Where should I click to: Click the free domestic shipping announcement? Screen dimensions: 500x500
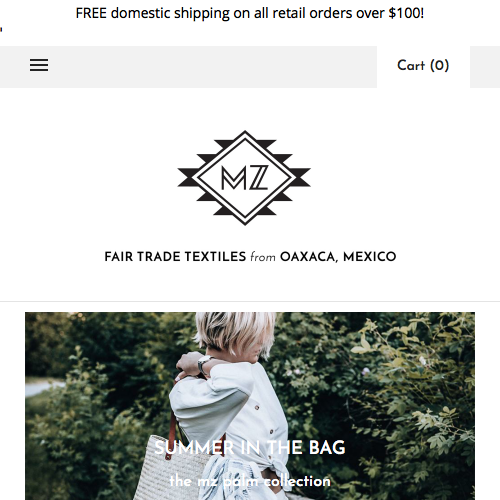(250, 13)
